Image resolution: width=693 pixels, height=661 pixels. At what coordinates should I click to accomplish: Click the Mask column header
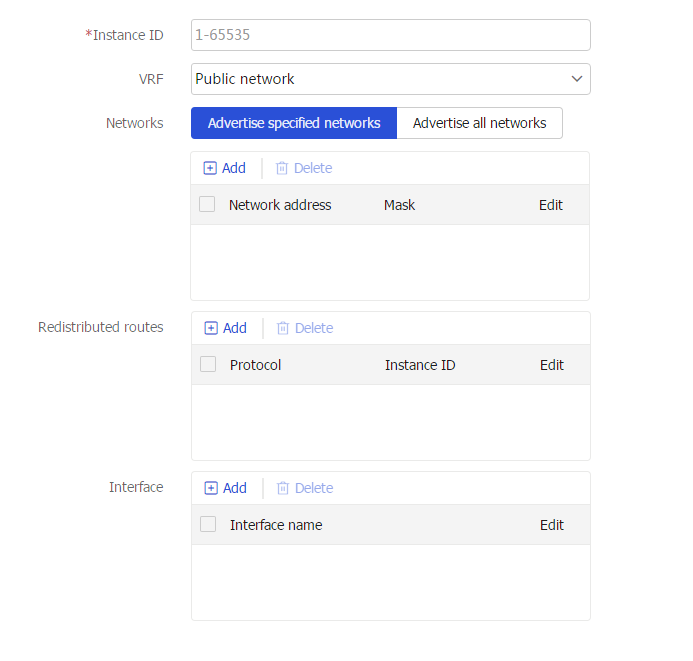tap(399, 205)
